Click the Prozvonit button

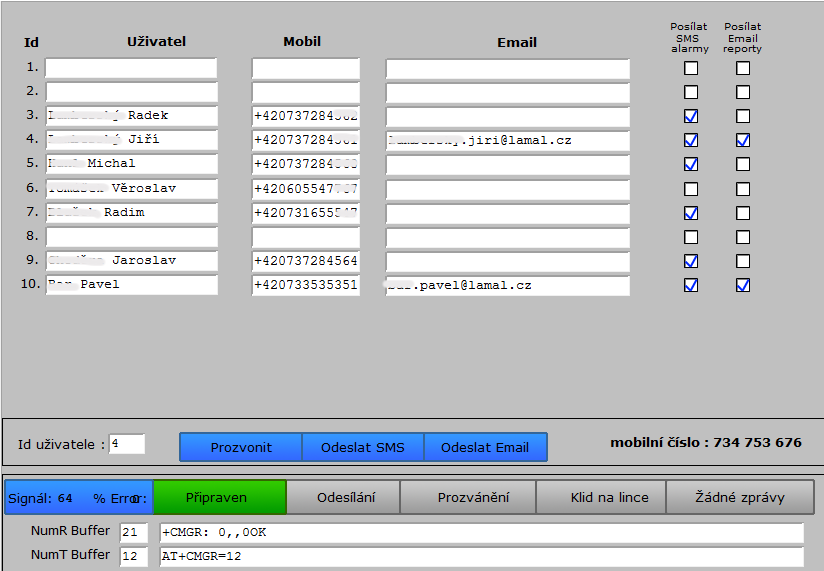[240, 447]
